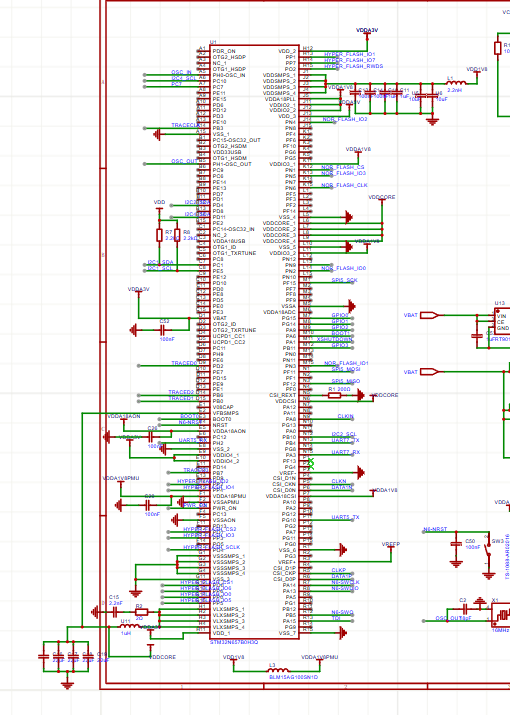Select the upper VBAT port flag
The image size is (510, 715).
pyautogui.click(x=431, y=315)
